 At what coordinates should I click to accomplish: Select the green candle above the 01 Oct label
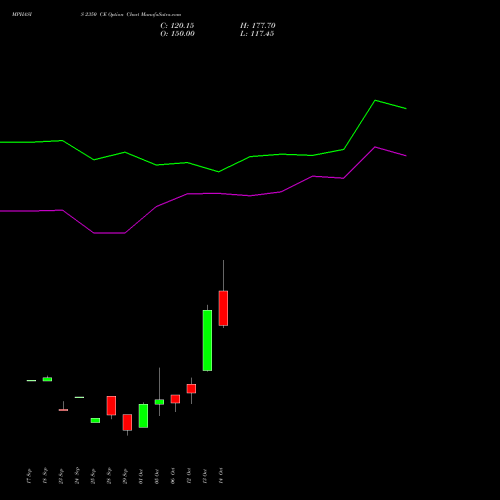(143, 416)
